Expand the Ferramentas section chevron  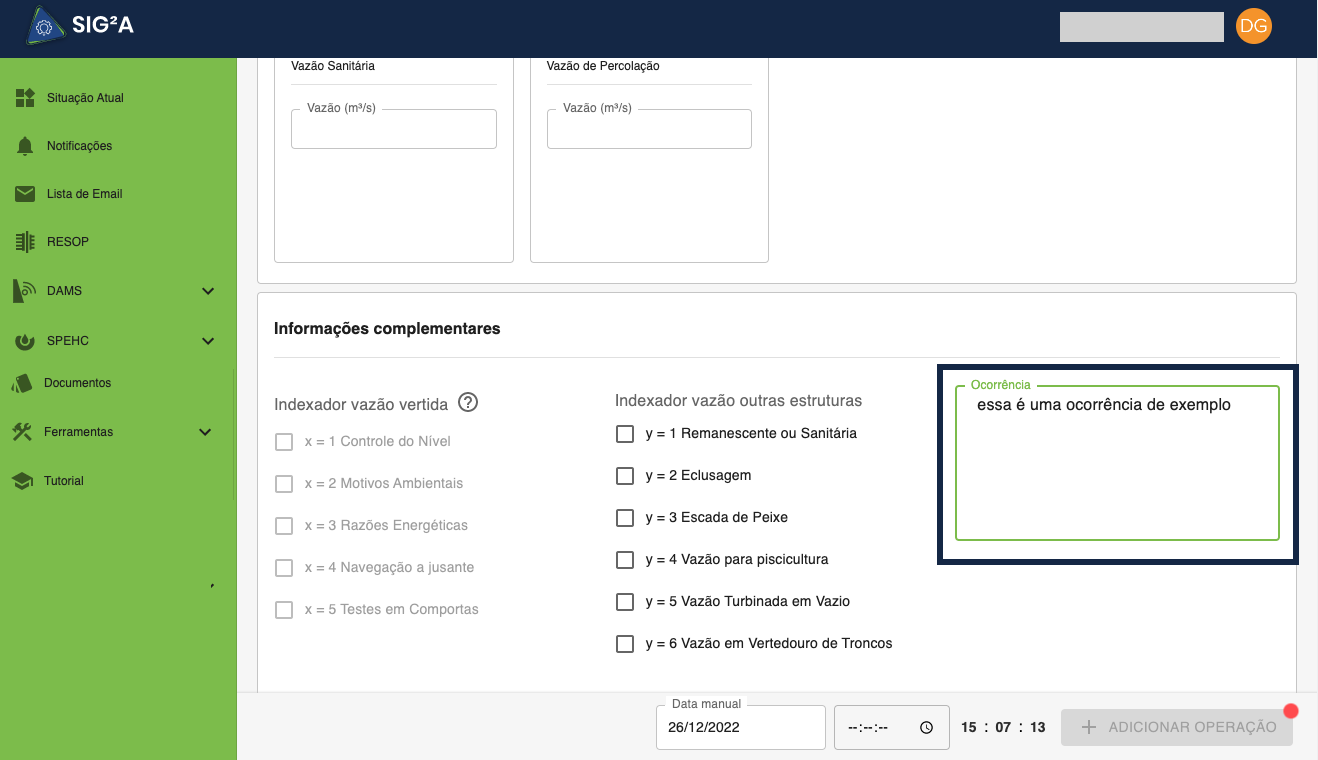click(x=205, y=432)
